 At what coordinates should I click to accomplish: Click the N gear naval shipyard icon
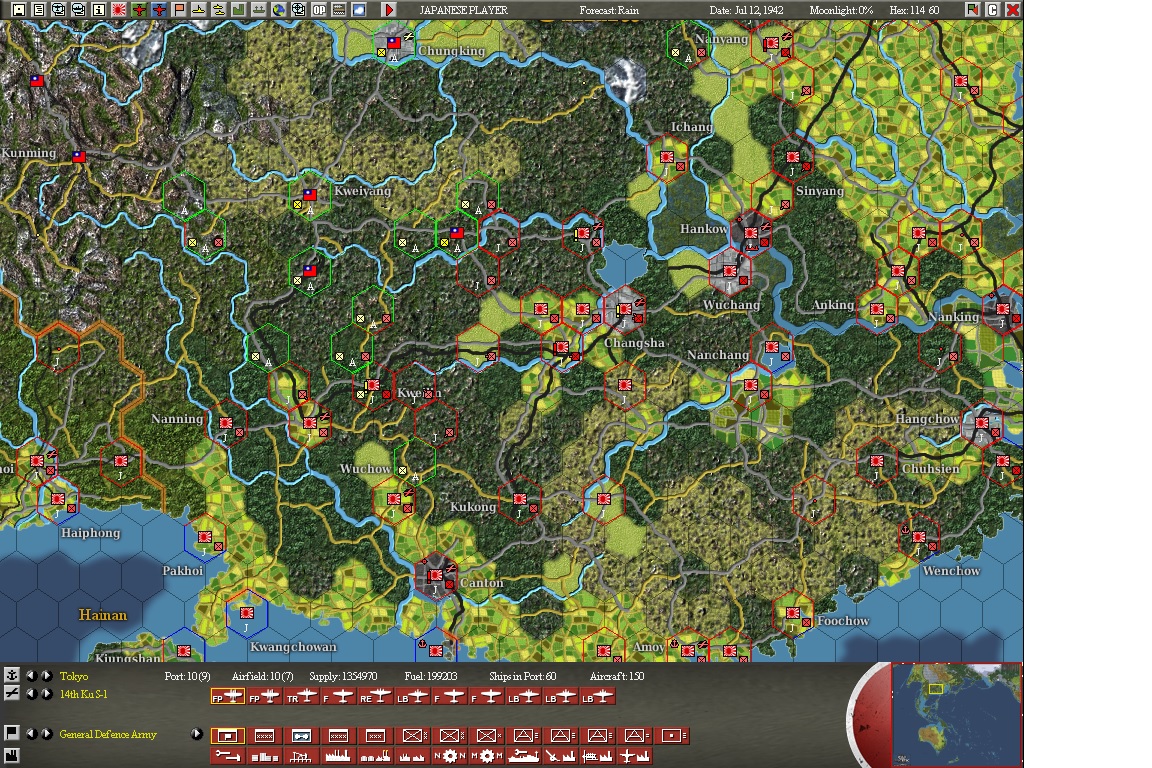pyautogui.click(x=450, y=756)
